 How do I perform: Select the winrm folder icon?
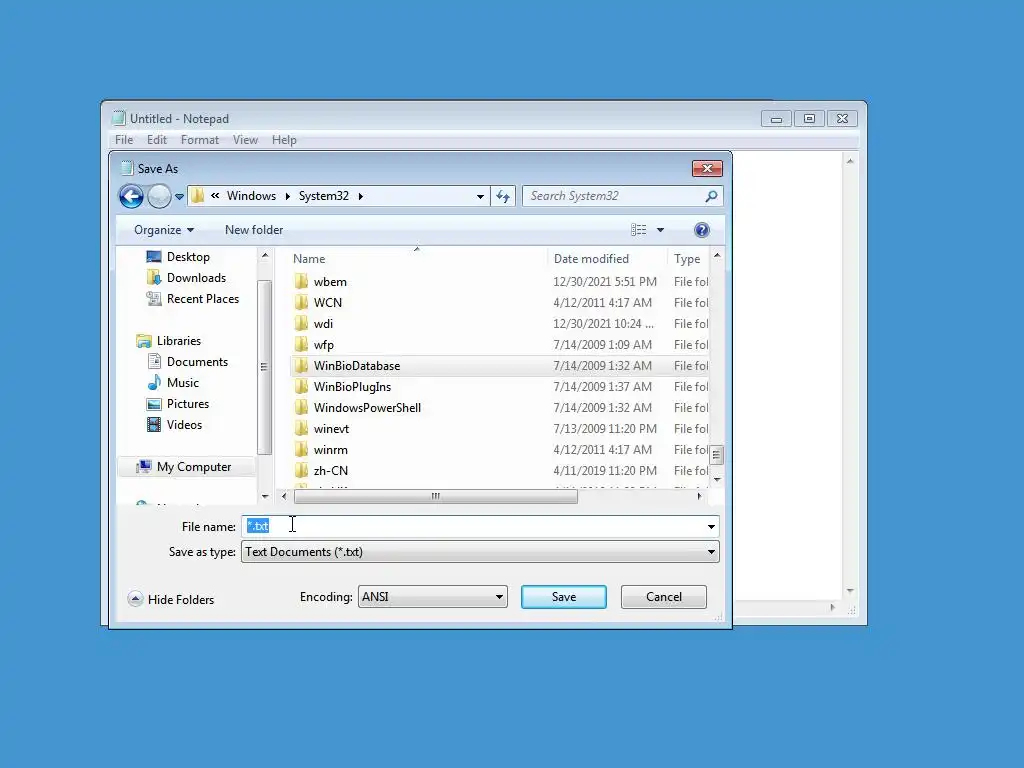coord(301,449)
